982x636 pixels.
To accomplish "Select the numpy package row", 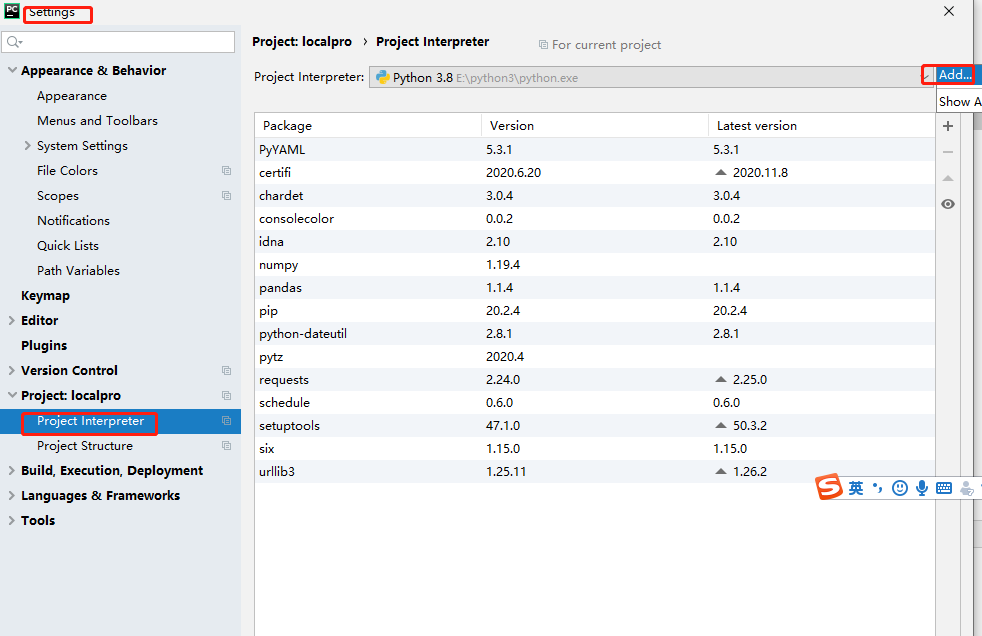I will 595,265.
